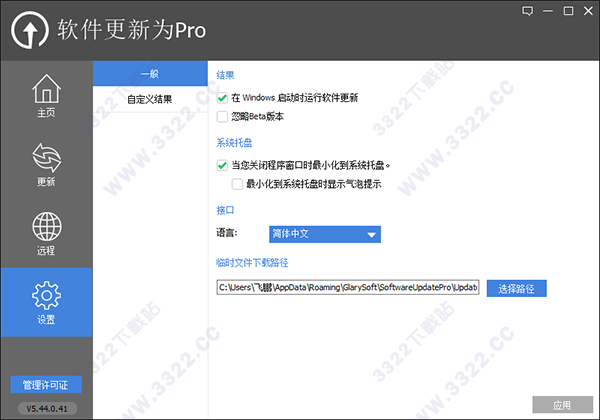The image size is (600, 420).
Task: Switch to the 一般 general tab
Action: pos(150,73)
